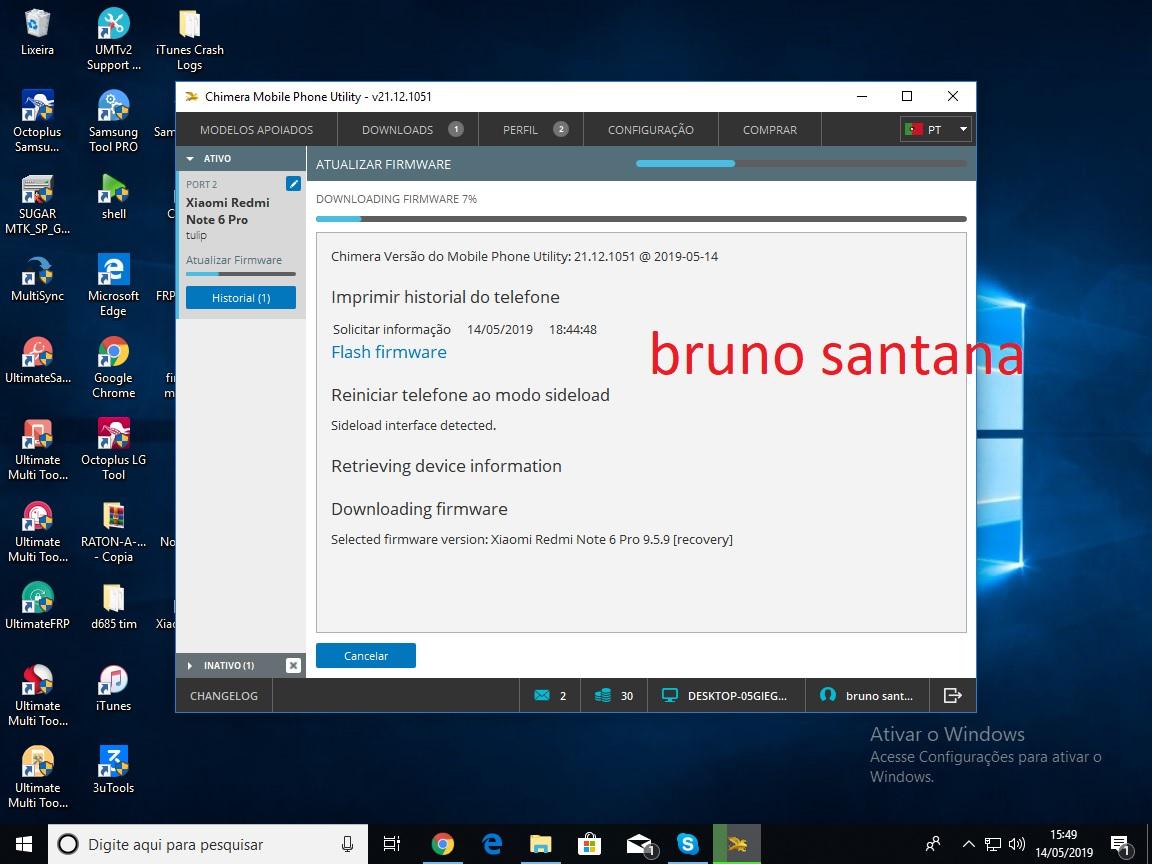The height and width of the screenshot is (864, 1152).
Task: Click the DESKTOP-05GIEG computer entry
Action: [725, 695]
